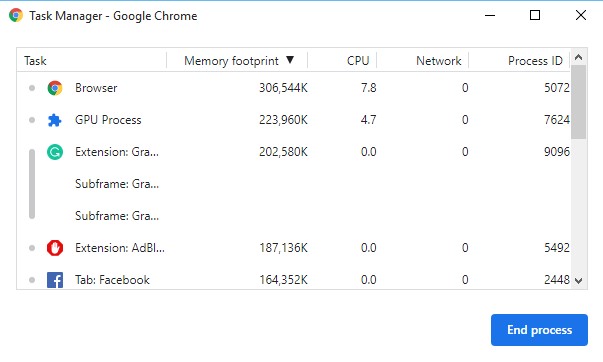Click the scrollbar down arrow
Screen dimensions: 603x362
coord(578,281)
